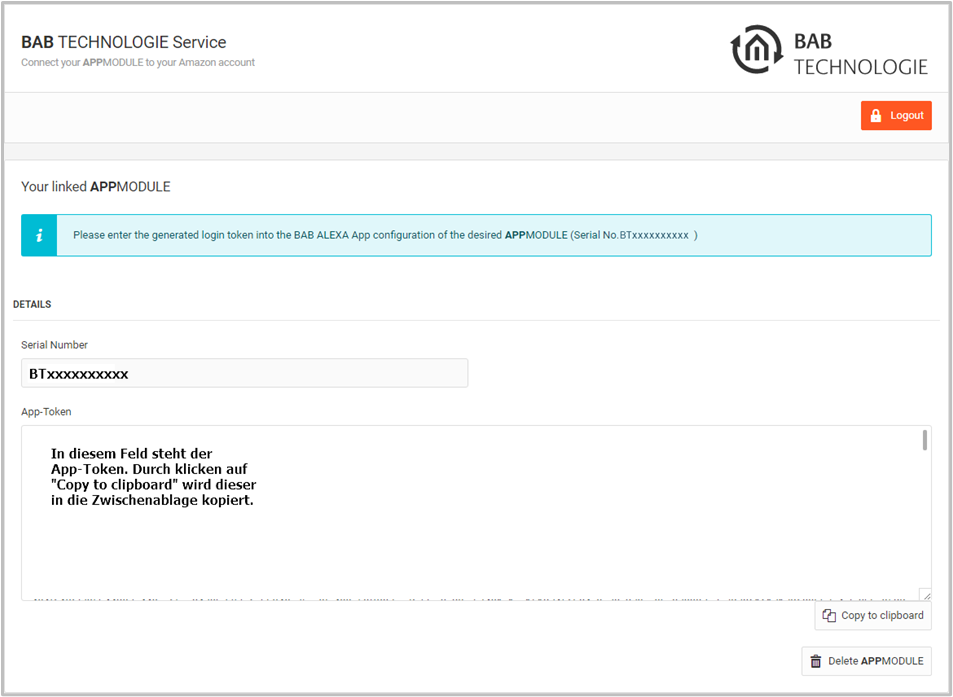
Task: Click the 'Your linked APPMODULE' heading
Action: click(96, 187)
